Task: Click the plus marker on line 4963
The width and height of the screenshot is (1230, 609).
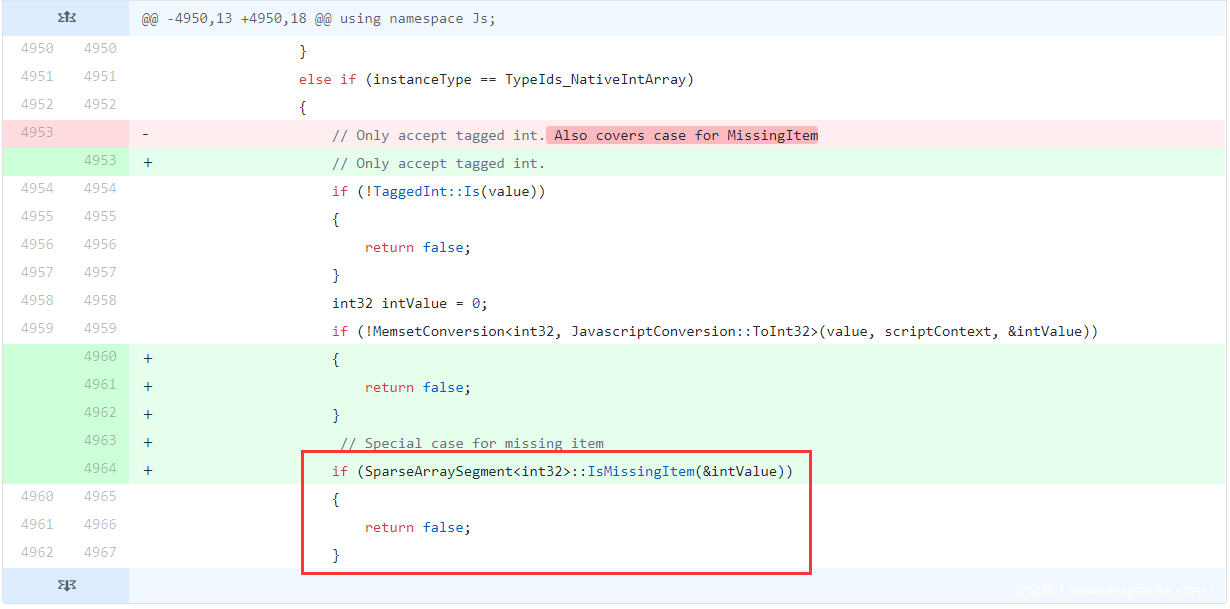Action: pyautogui.click(x=147, y=442)
